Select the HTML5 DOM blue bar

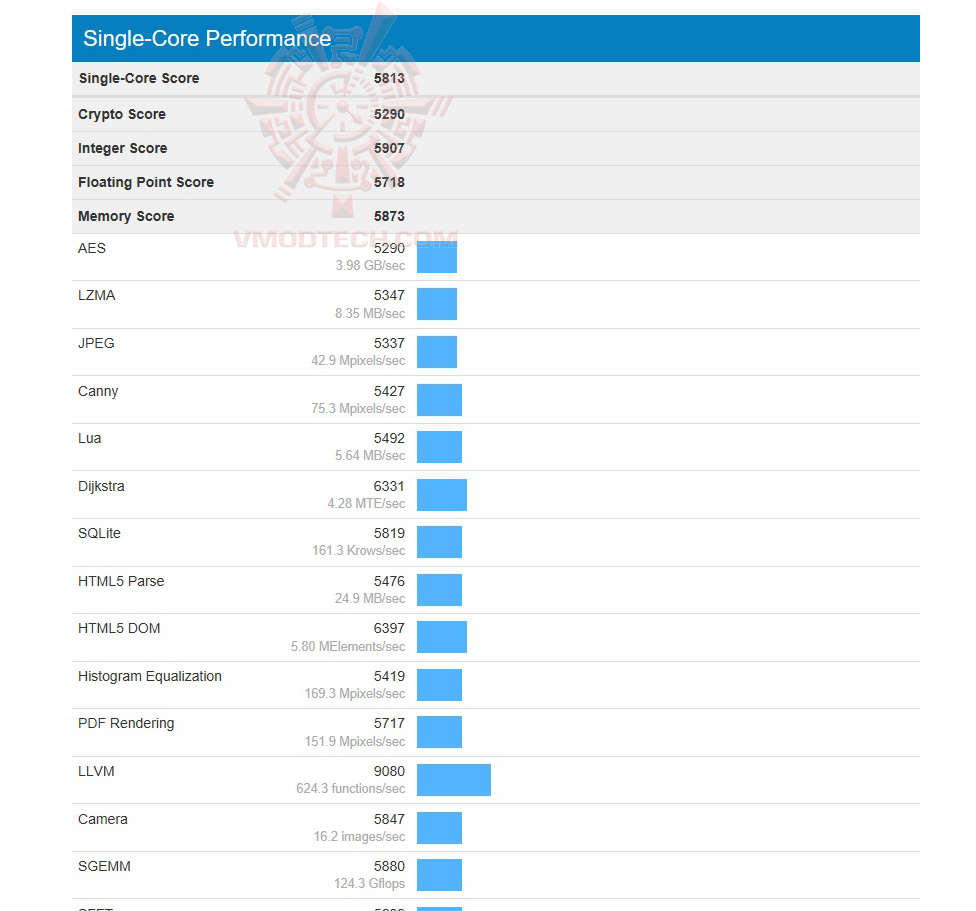(442, 637)
